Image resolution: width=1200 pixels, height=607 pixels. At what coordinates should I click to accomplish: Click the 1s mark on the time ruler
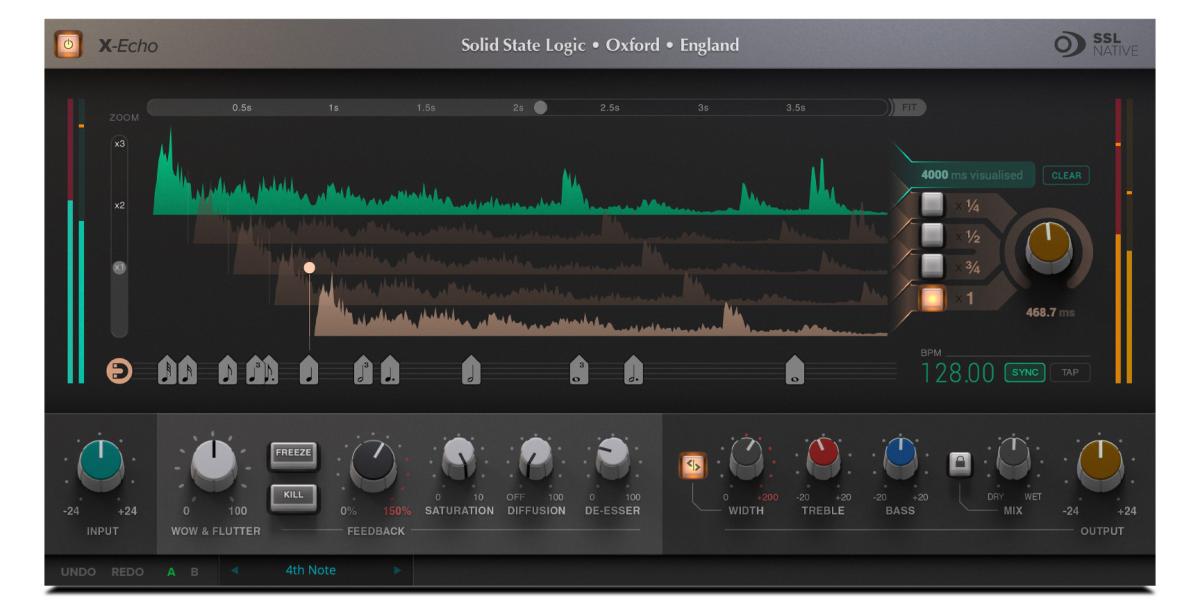click(x=333, y=108)
